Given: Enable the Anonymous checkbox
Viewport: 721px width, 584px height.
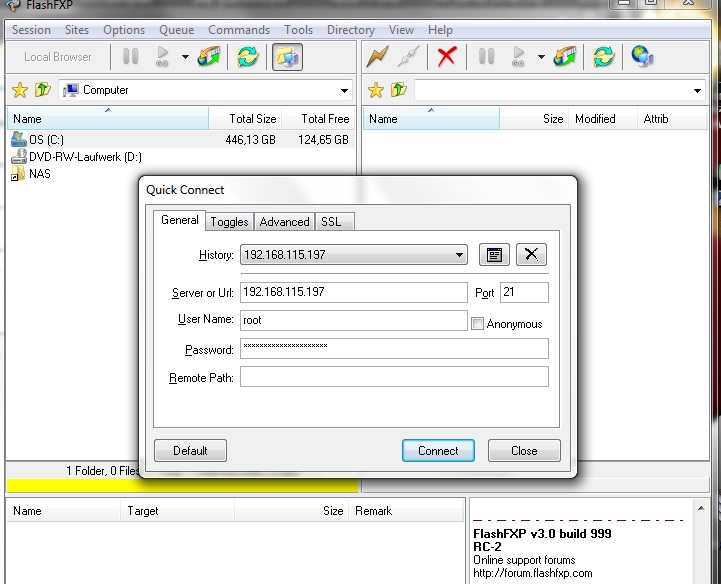Looking at the screenshot, I should 477,324.
